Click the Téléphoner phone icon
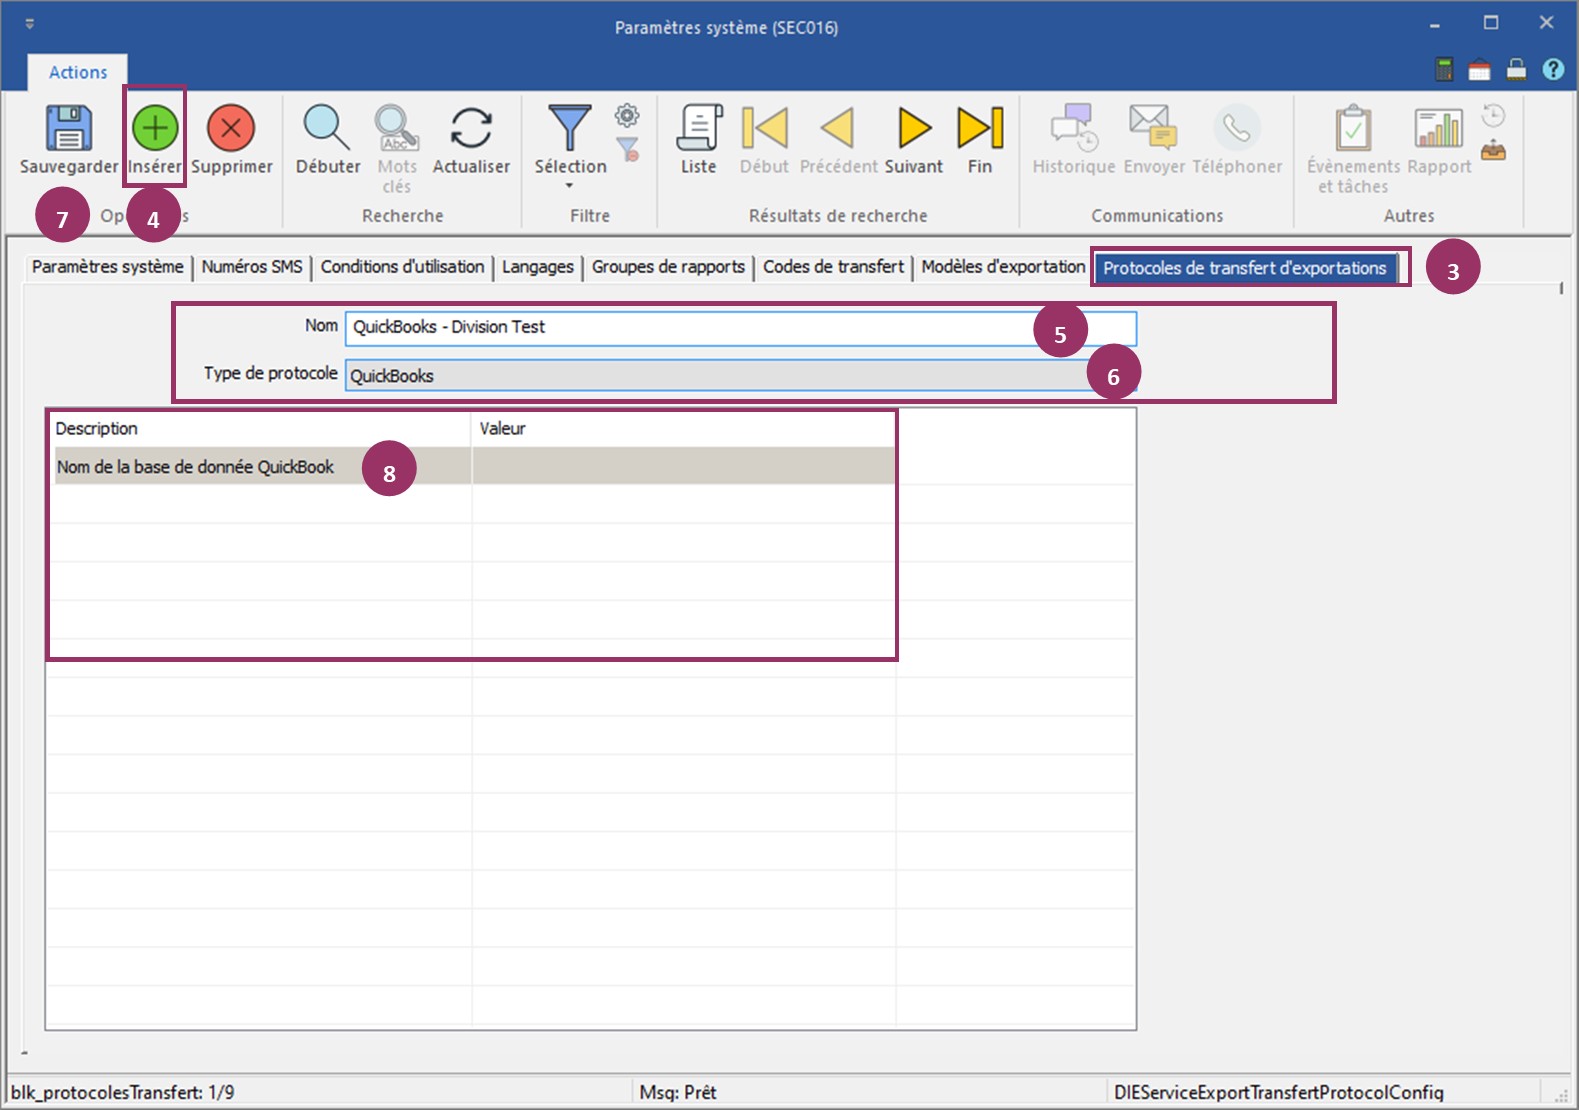Screen dimensions: 1579x1110 coord(1237,128)
